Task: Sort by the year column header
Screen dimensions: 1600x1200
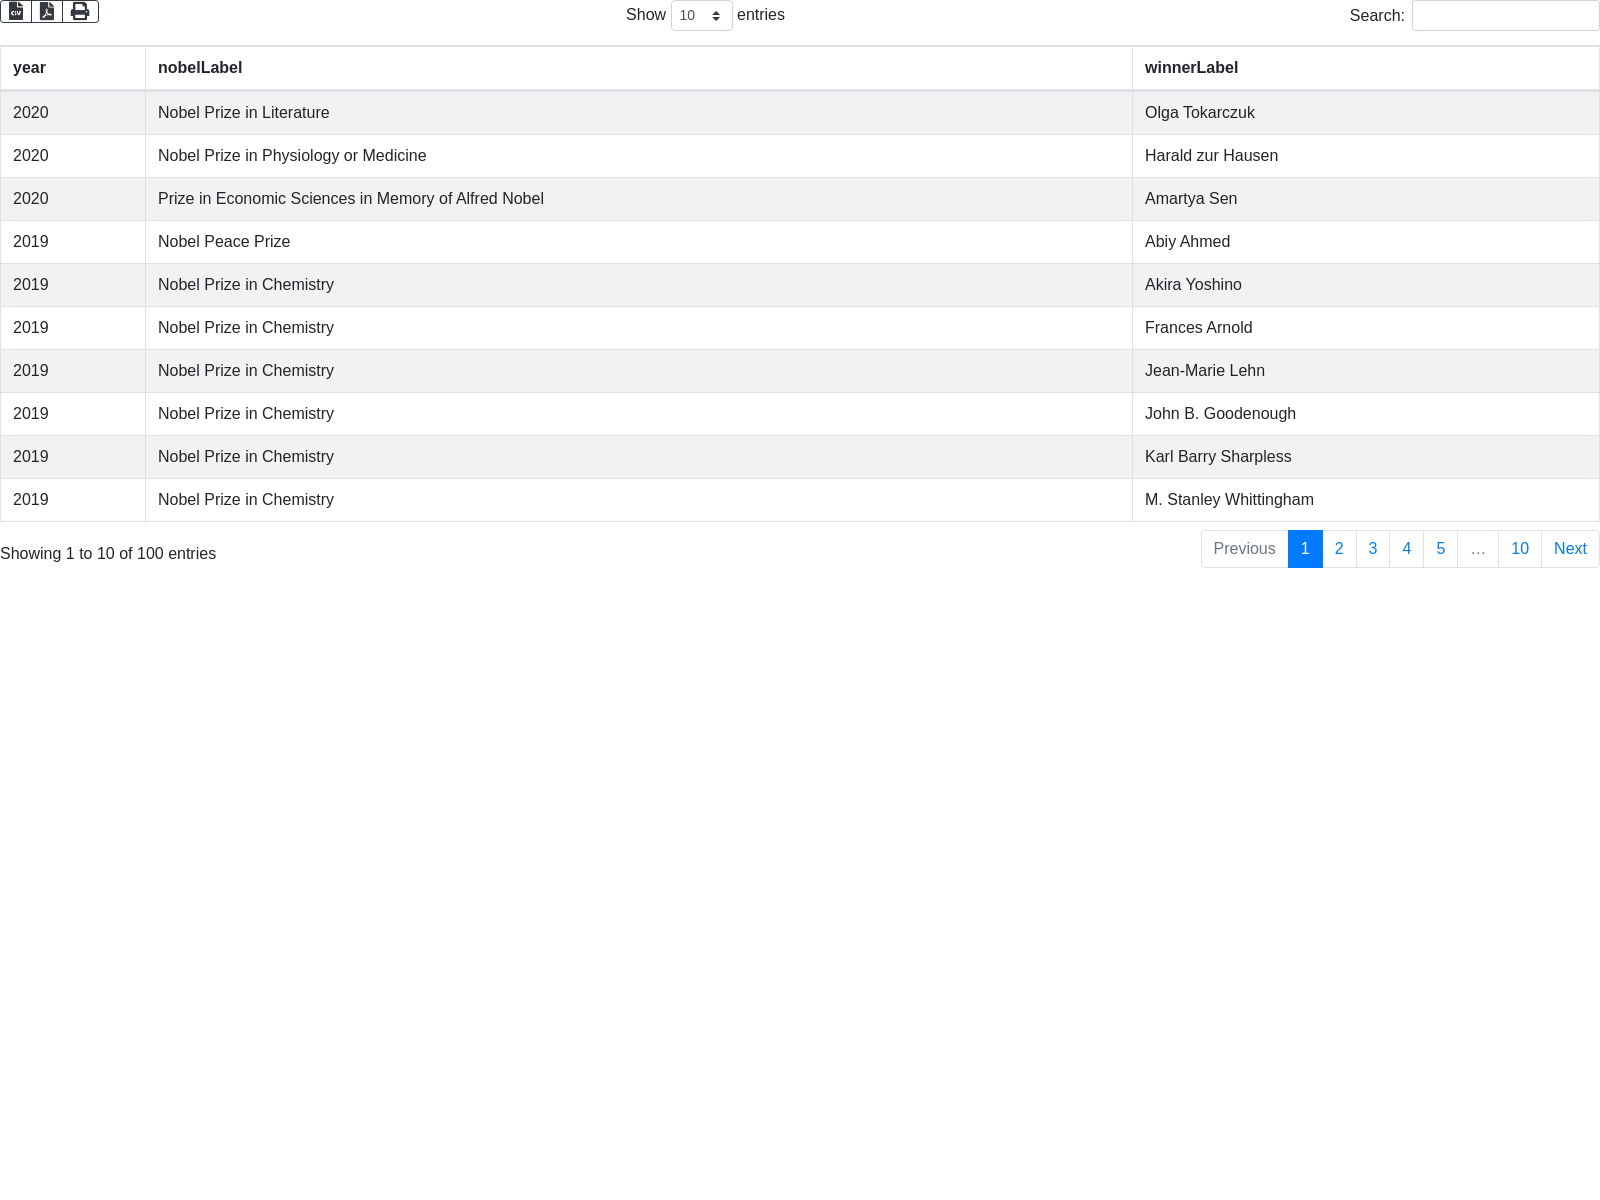Action: (29, 68)
